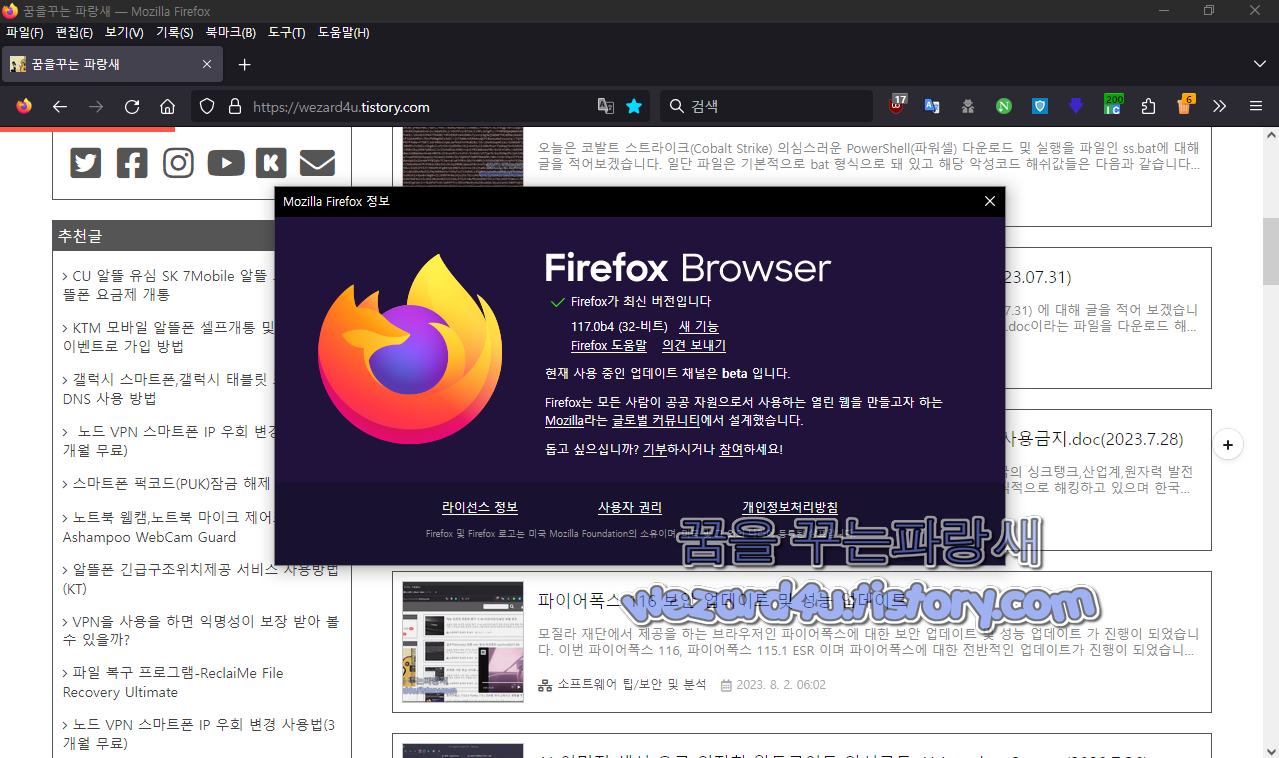Open the Kakao channel icon

[271, 162]
